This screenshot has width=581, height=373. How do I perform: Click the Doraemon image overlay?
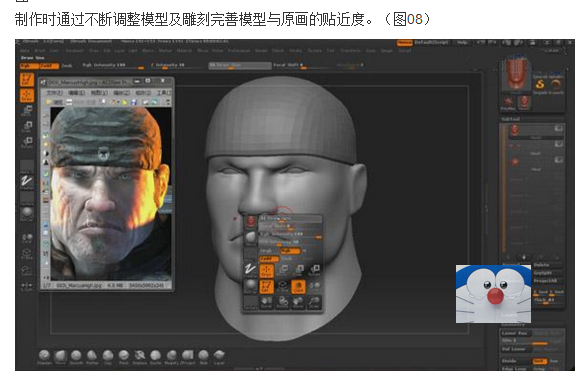click(x=493, y=294)
